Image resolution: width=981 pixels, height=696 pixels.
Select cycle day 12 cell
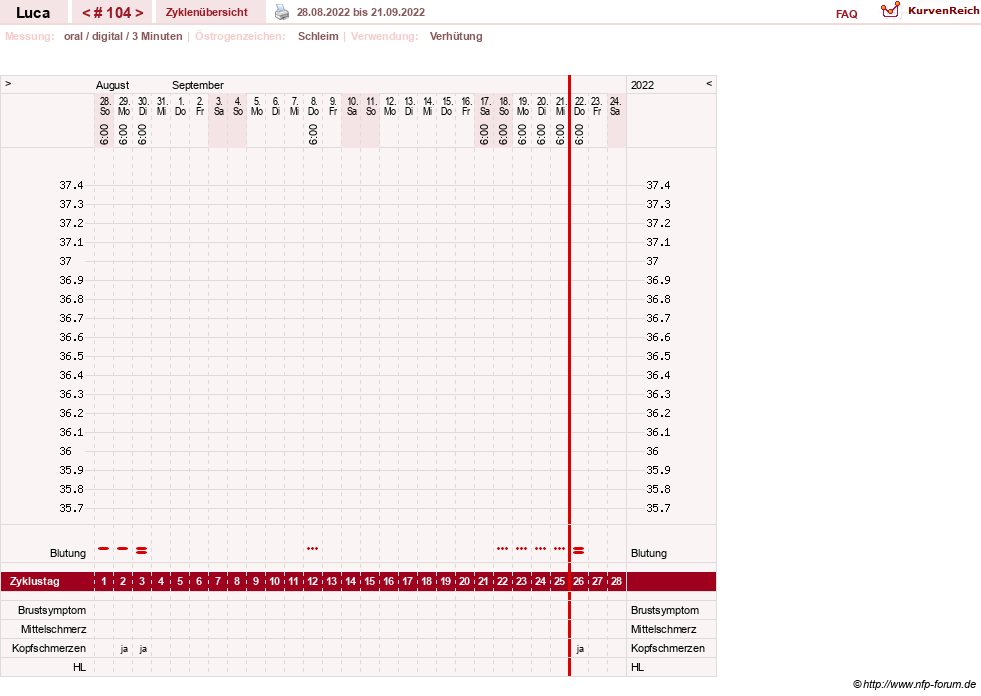[312, 581]
